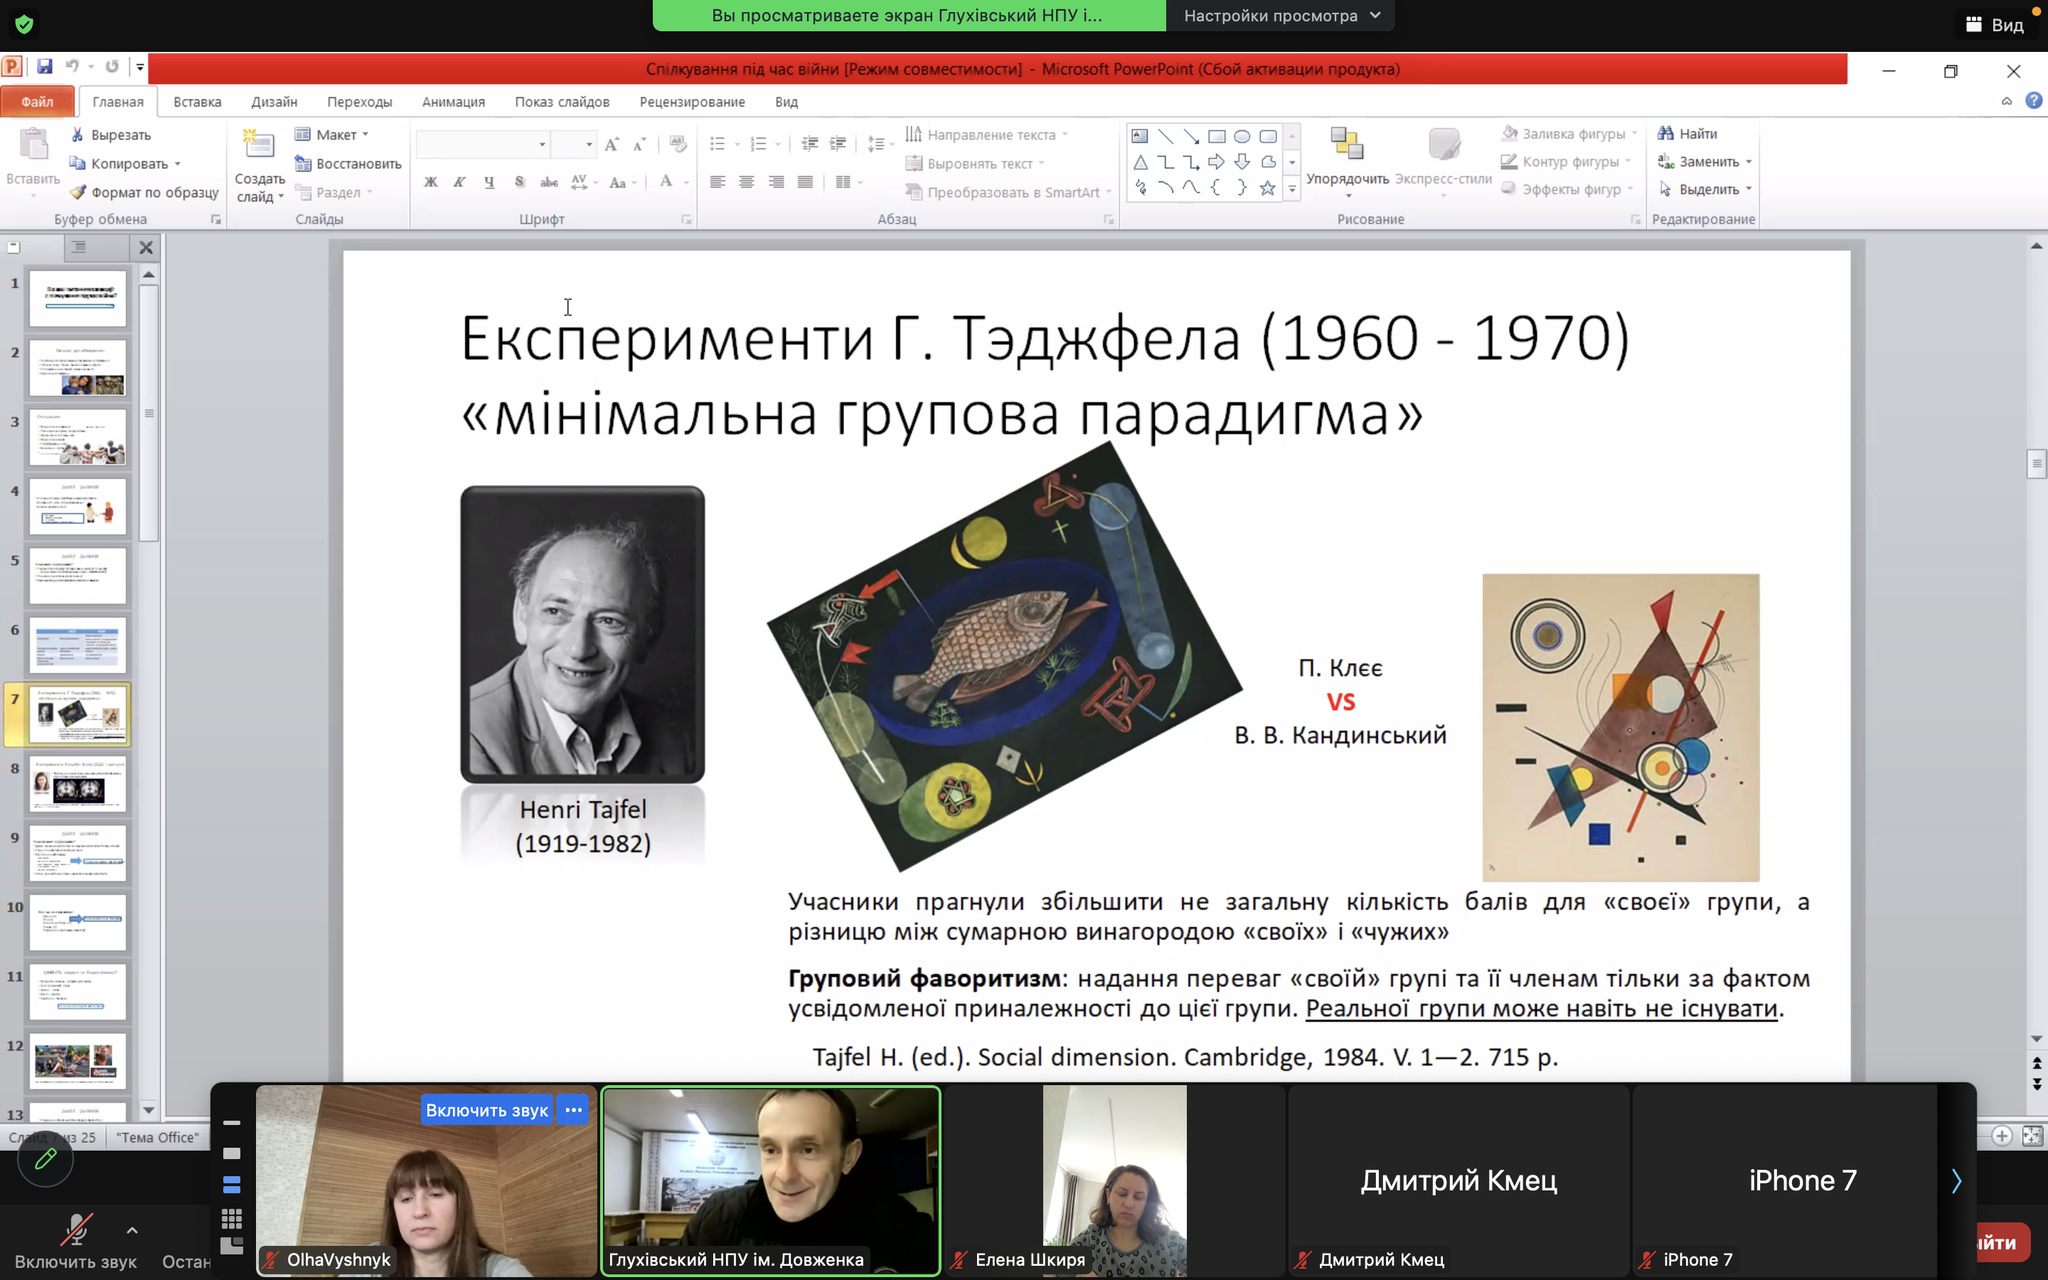Click line spacing icon
This screenshot has width=2048, height=1280.
tap(875, 145)
